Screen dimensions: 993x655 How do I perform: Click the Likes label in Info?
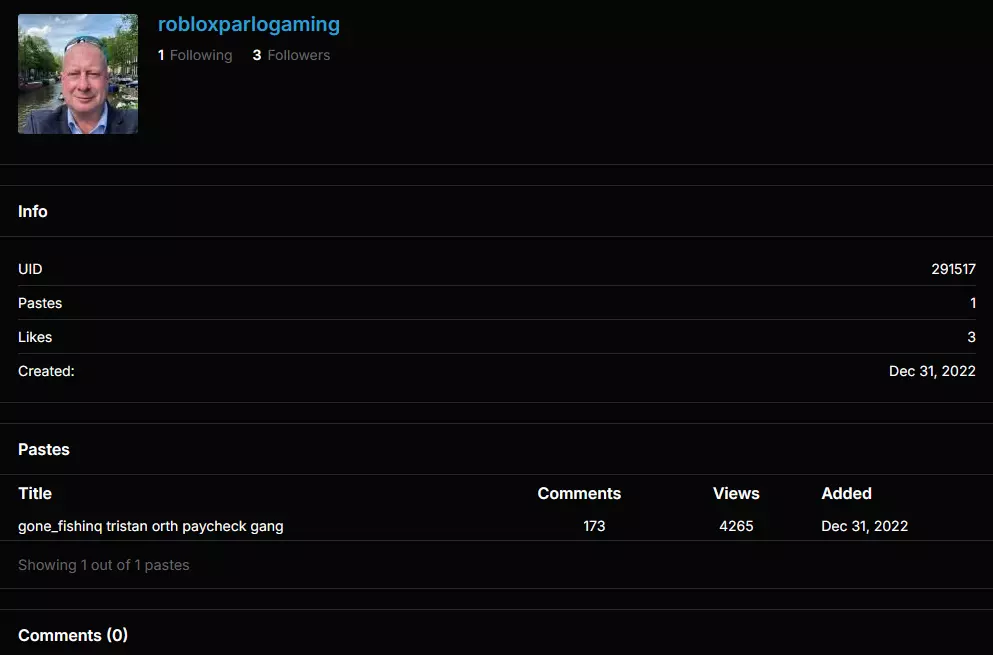click(x=35, y=337)
